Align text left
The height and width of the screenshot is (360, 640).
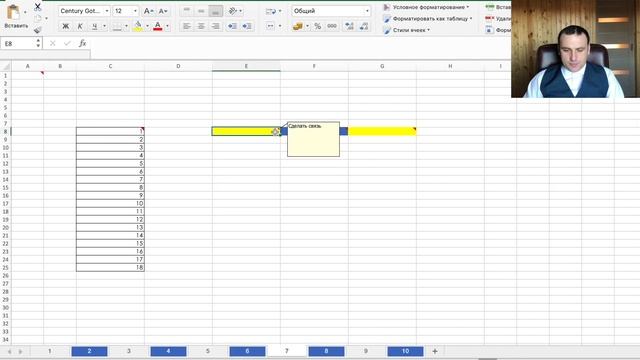(x=187, y=26)
